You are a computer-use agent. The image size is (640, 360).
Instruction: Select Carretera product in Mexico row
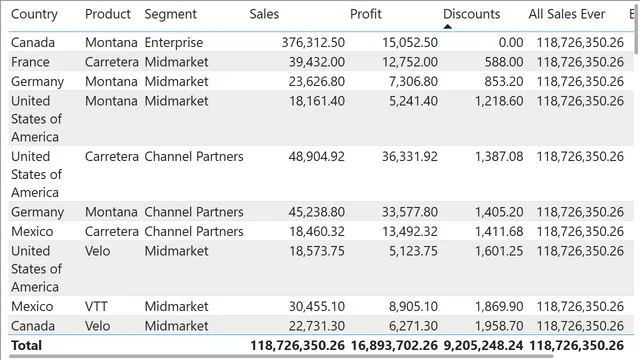pos(111,231)
